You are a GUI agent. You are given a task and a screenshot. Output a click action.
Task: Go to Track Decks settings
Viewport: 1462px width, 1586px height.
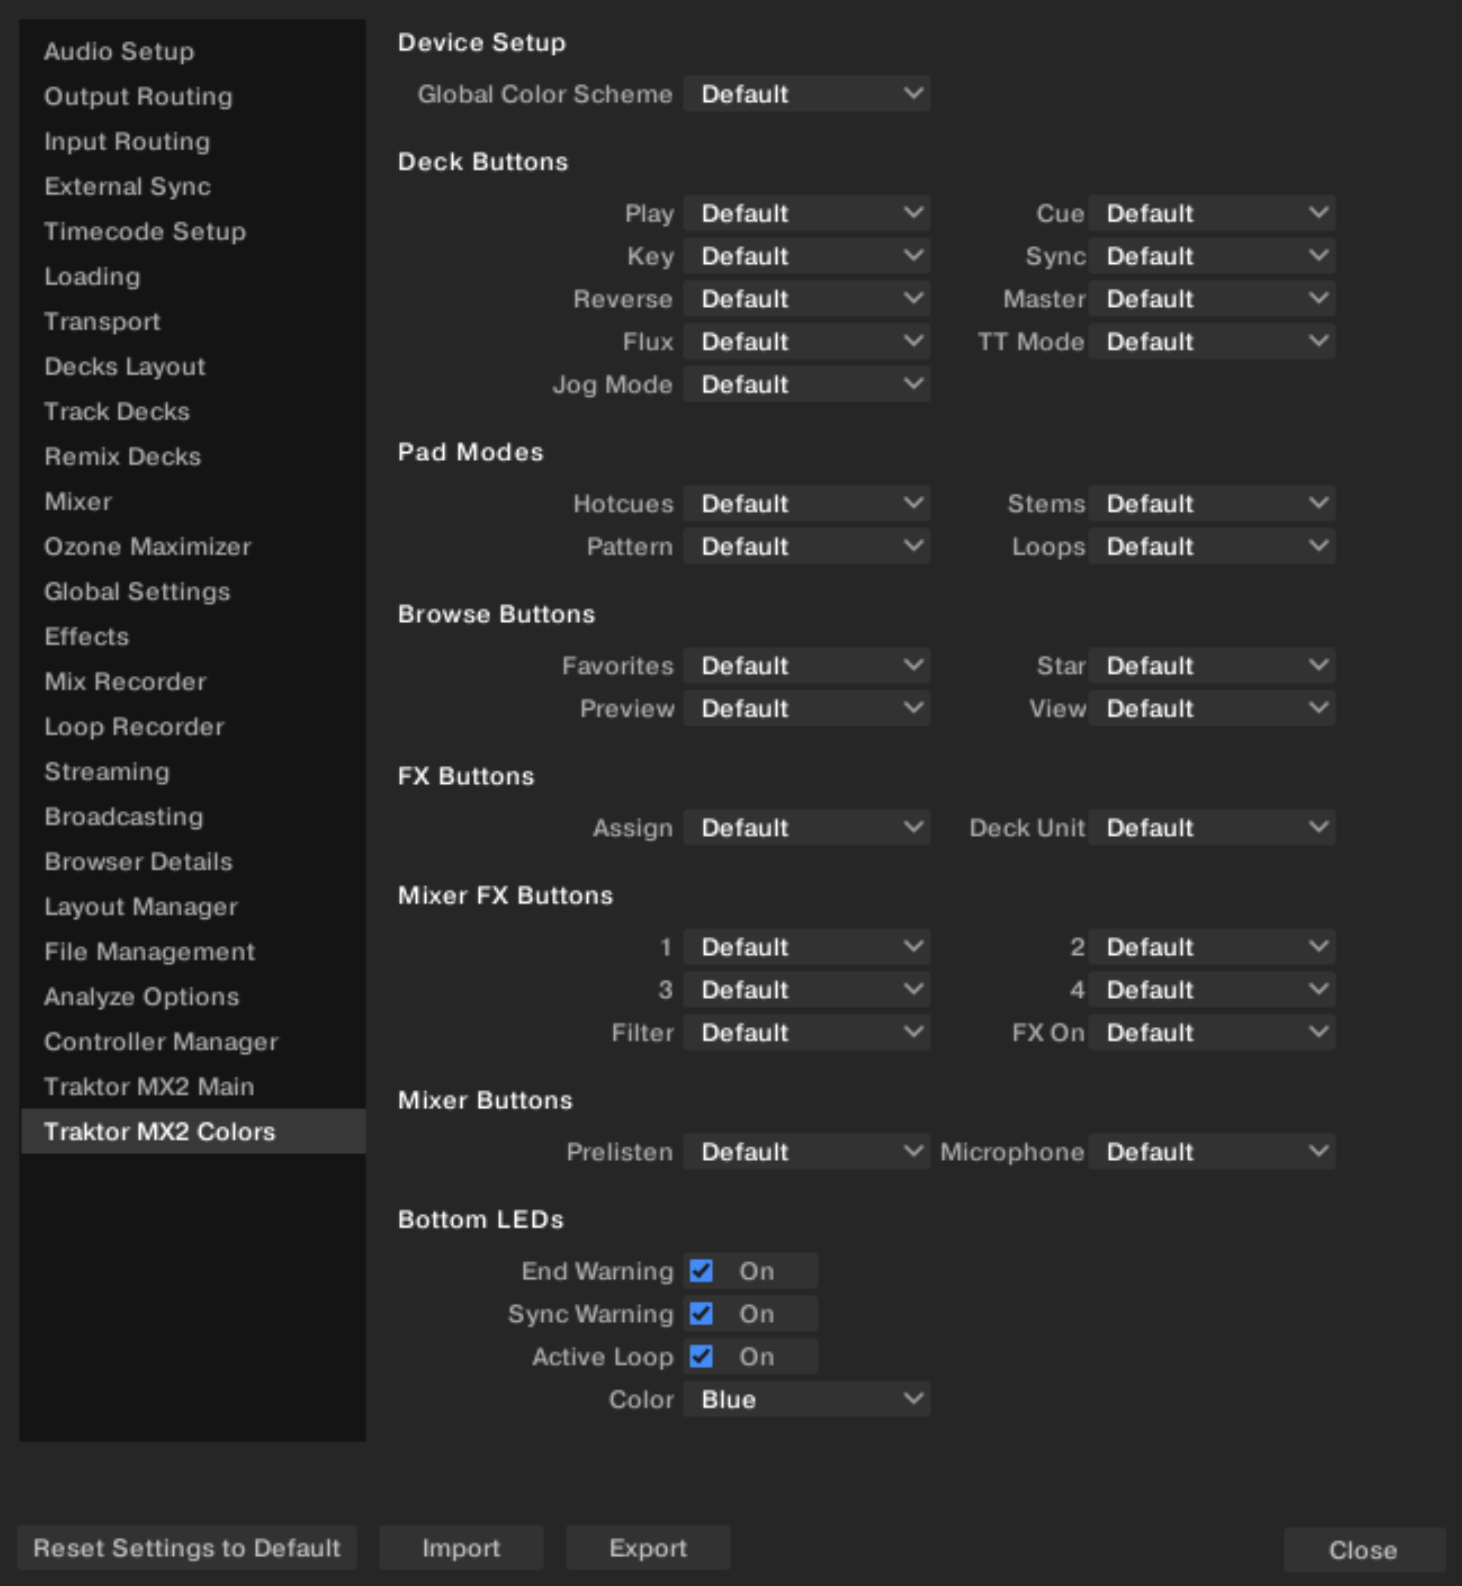pos(193,411)
